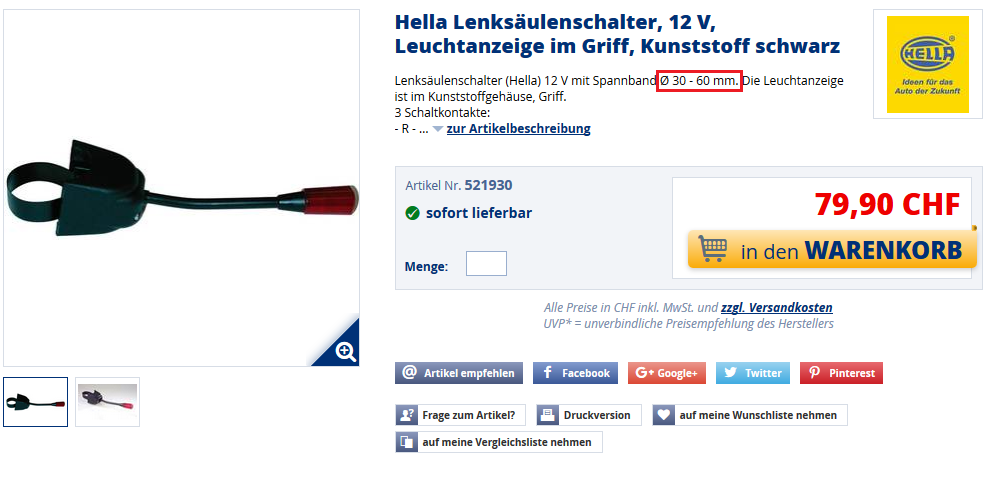The width and height of the screenshot is (989, 478).
Task: Open the zzgl. Versandkosten link
Action: tap(776, 308)
